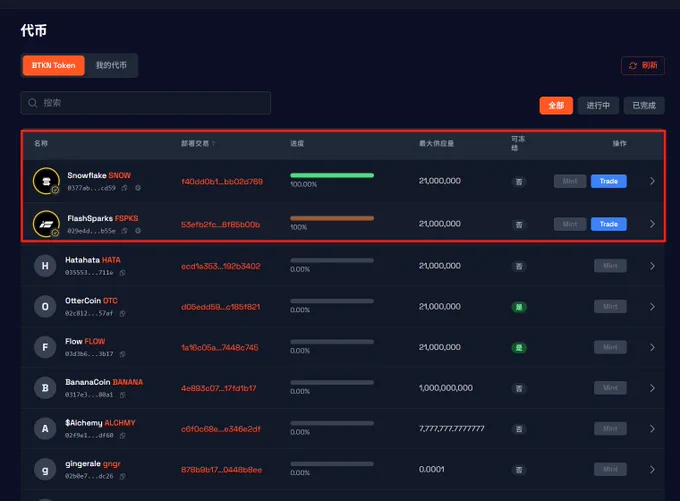Copy the FlashSparks address 029e4d...b55e
The image size is (680, 501).
[x=124, y=231]
